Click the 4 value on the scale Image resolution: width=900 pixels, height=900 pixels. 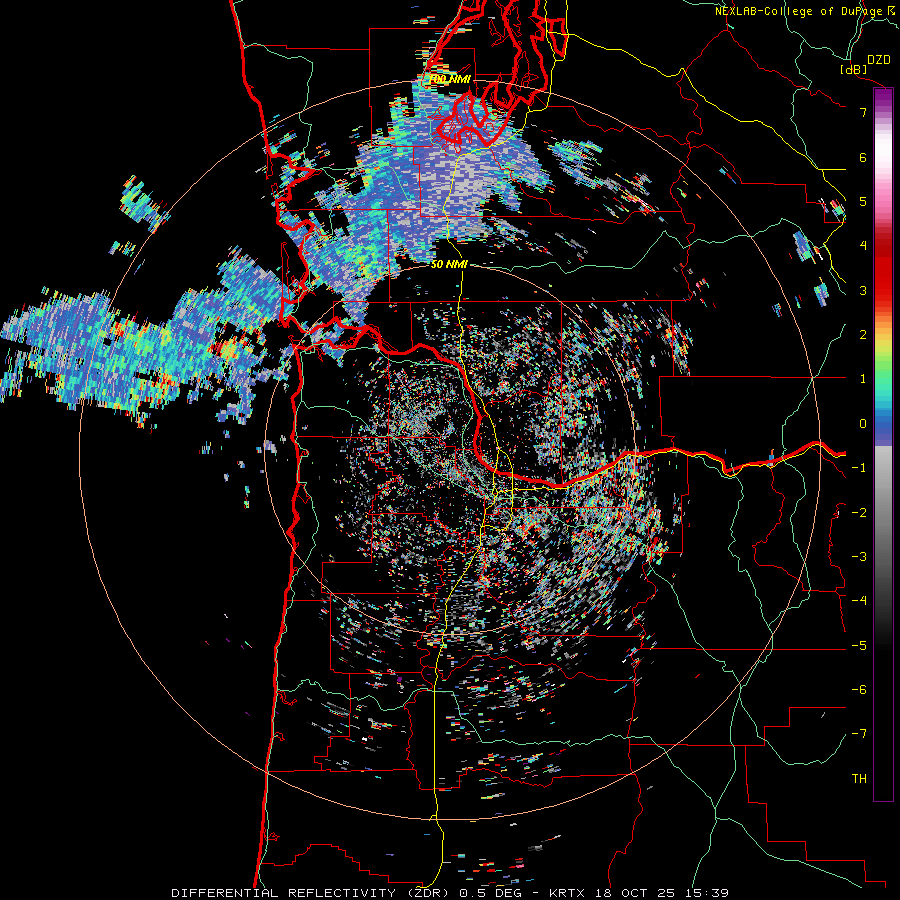click(x=863, y=246)
